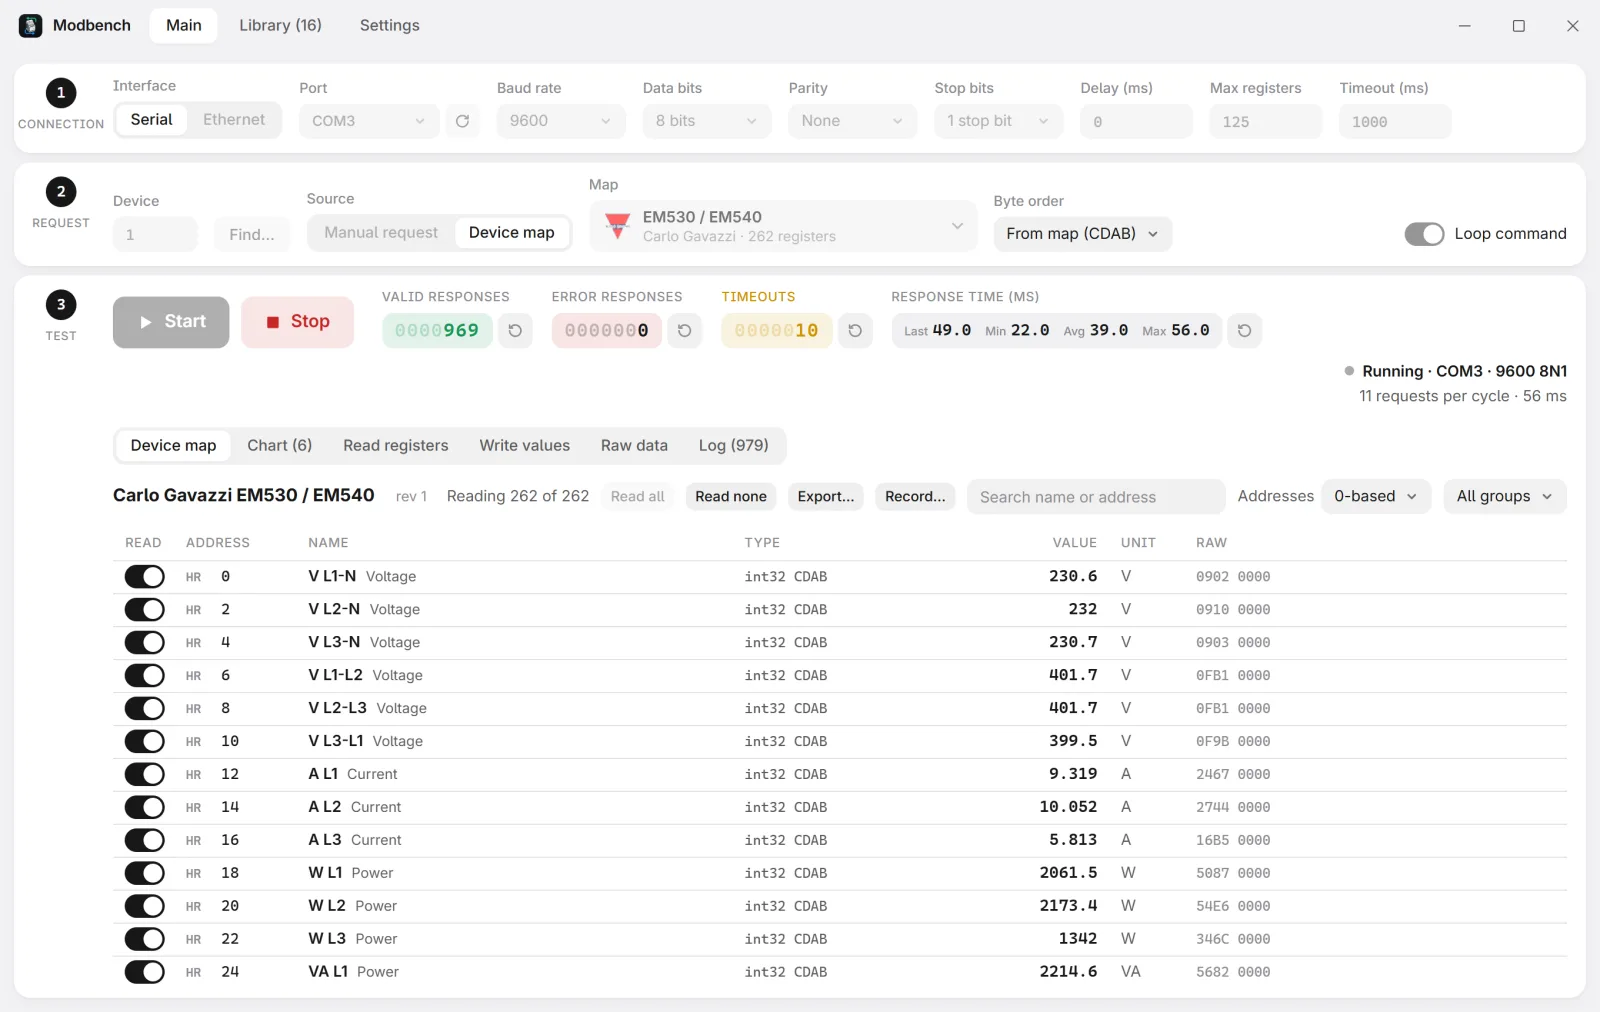Reset the timeouts counter
1600x1012 pixels.
[855, 330]
